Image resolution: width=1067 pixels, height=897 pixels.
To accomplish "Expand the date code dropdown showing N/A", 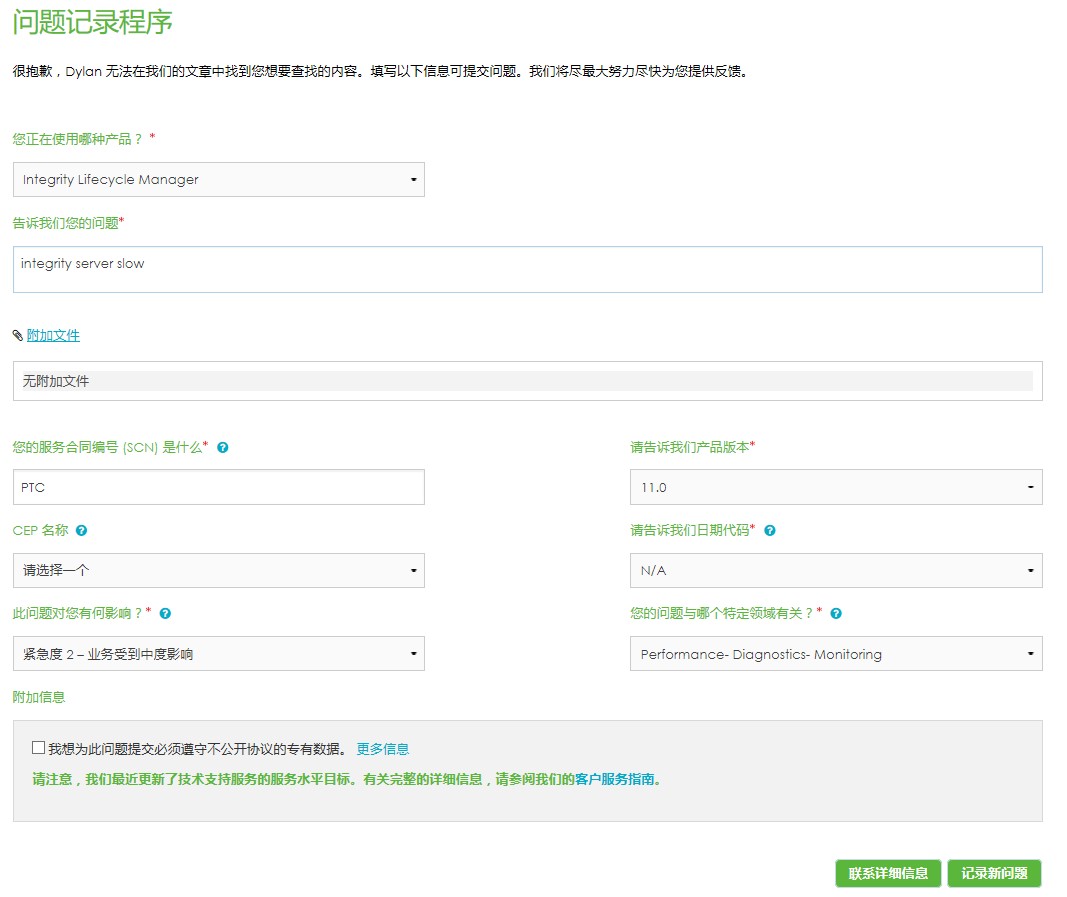I will point(835,570).
